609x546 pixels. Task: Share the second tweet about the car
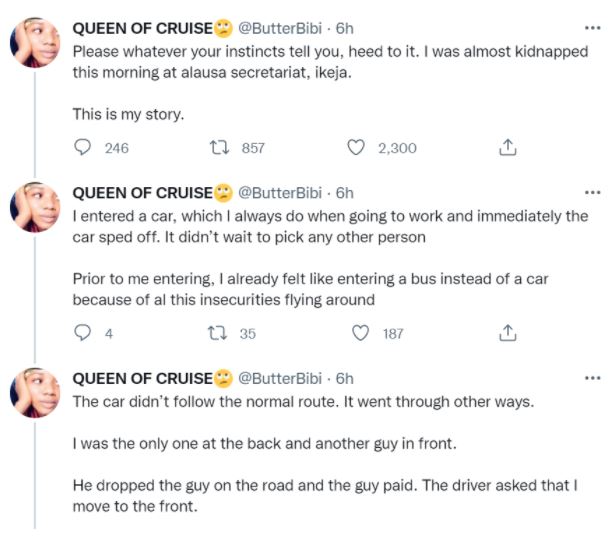pos(507,333)
